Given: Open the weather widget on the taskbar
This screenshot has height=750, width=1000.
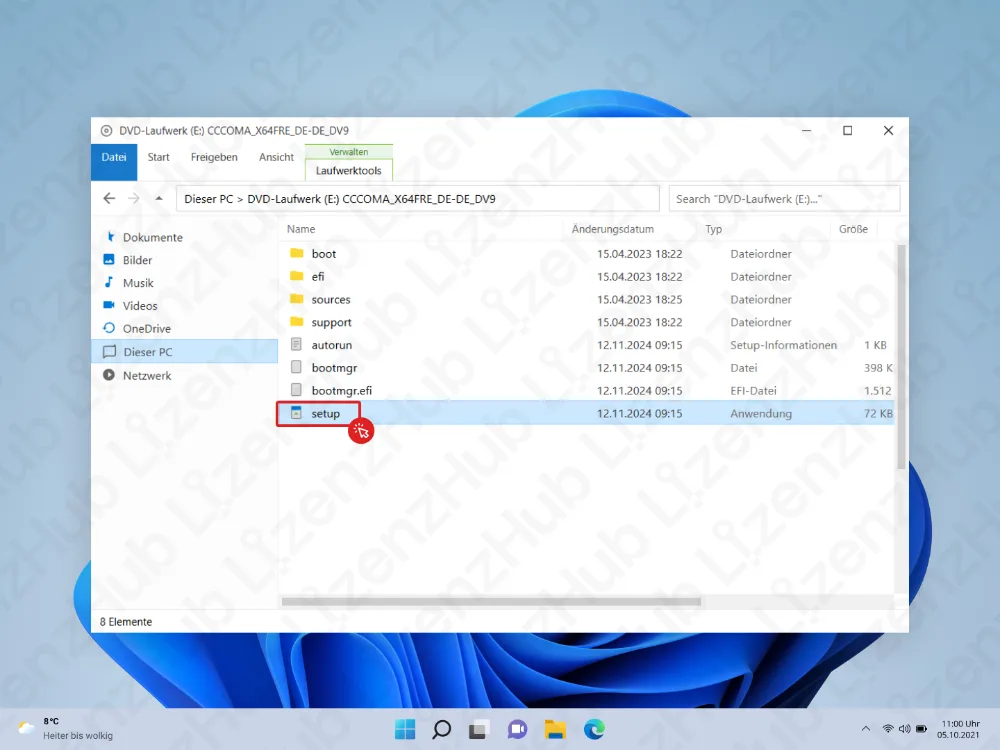Looking at the screenshot, I should coord(66,728).
